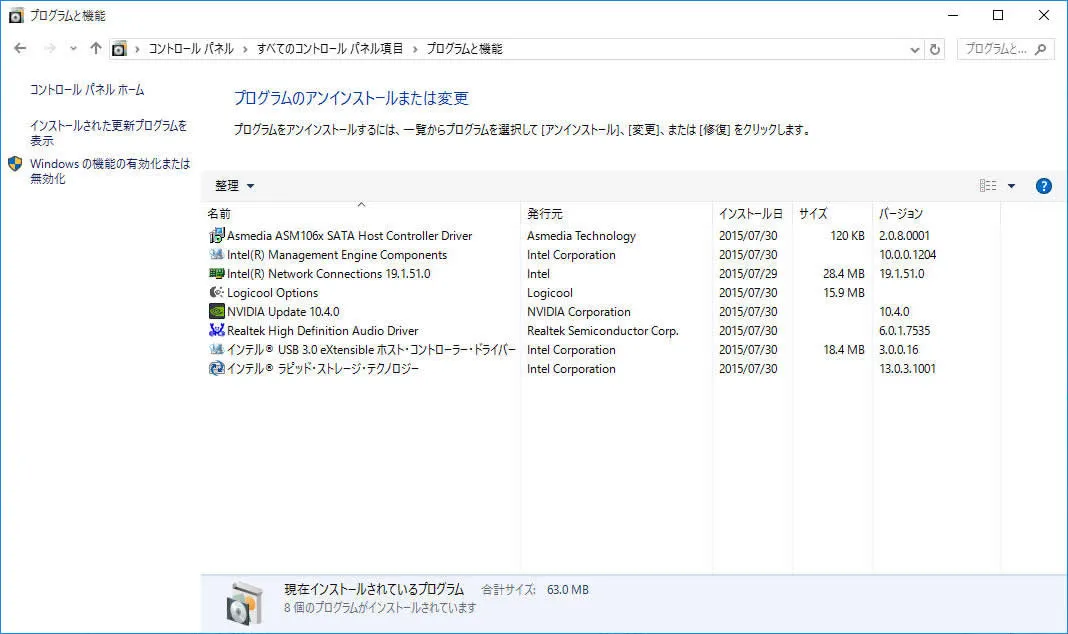The height and width of the screenshot is (634, 1068).
Task: Click version 6.0.1.7535 cell
Action: coord(905,331)
